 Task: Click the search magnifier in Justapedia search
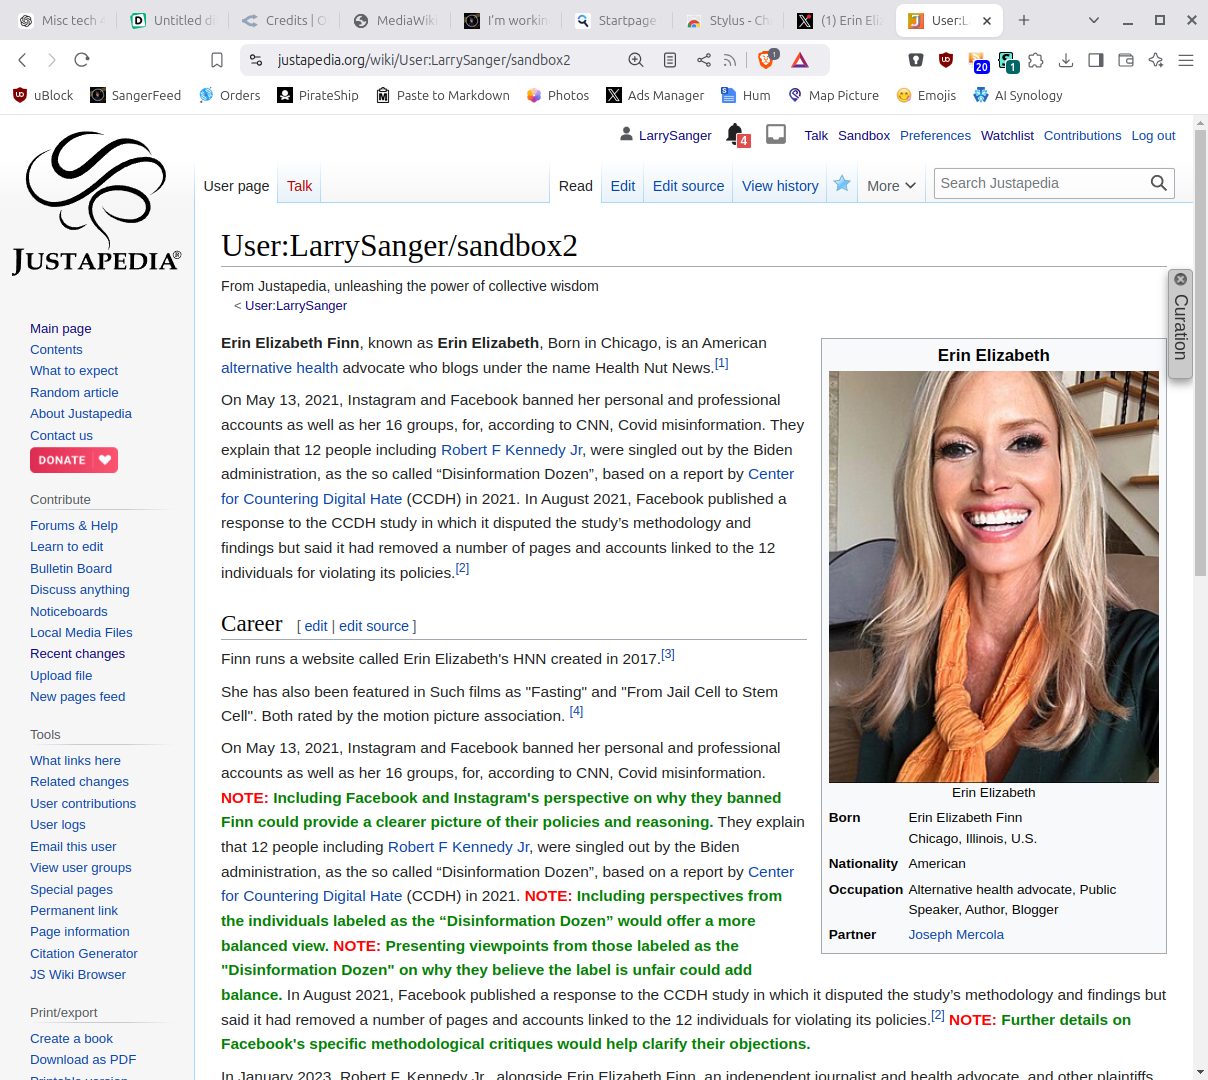(1158, 183)
